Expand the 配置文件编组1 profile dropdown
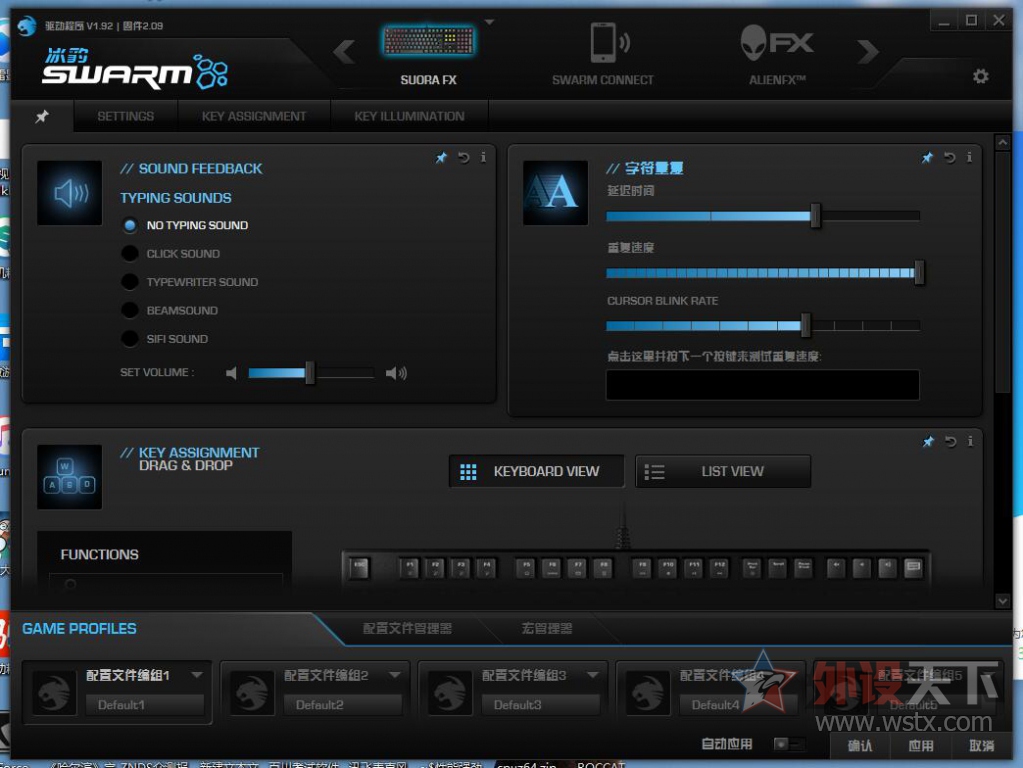The image size is (1023, 768). point(197,675)
